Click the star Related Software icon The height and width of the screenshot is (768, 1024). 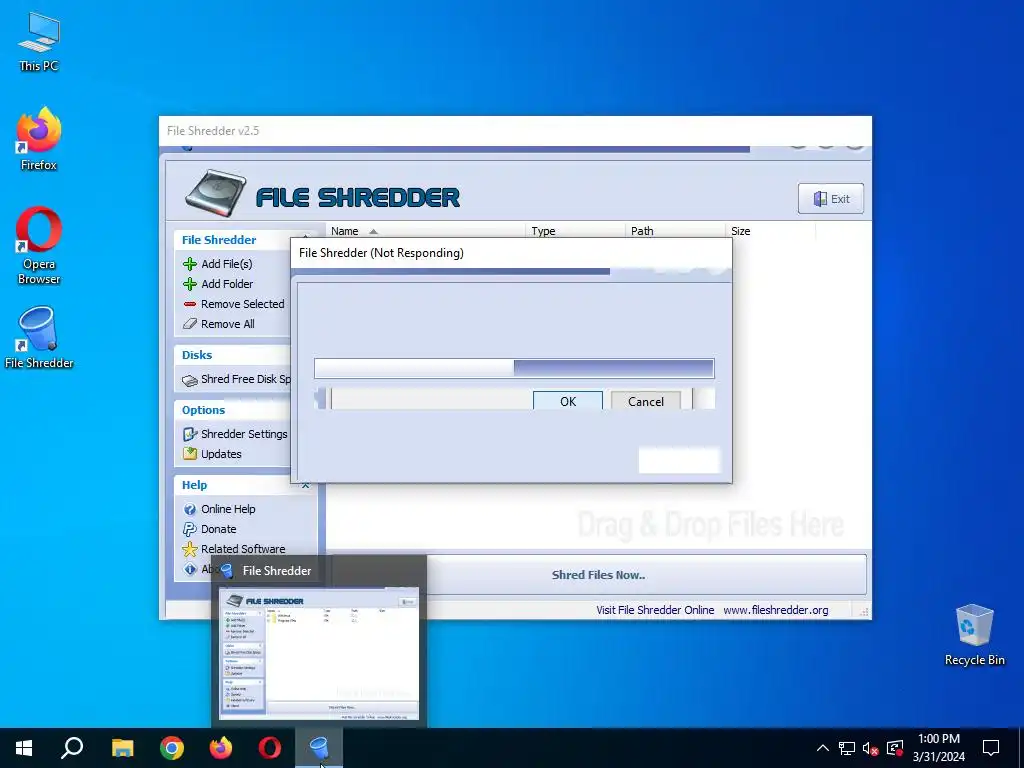[190, 549]
